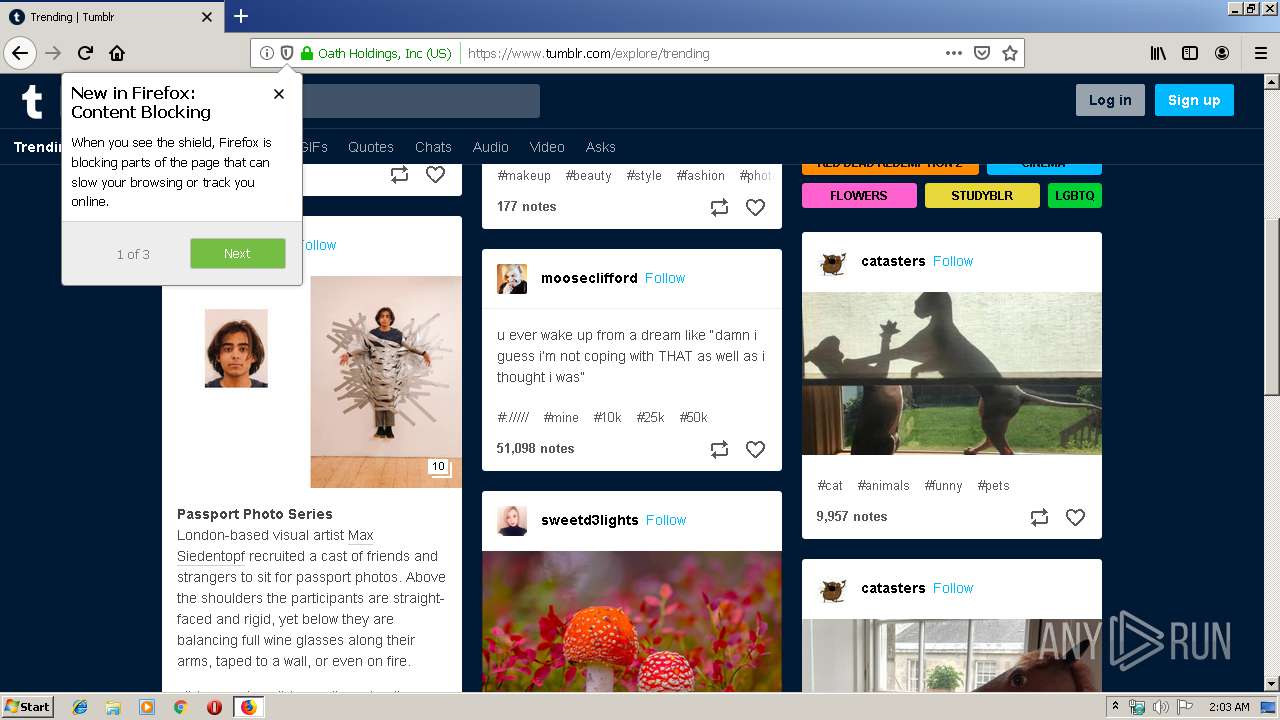This screenshot has width=1280, height=720.
Task: Reblog the mooseclifford post
Action: click(x=719, y=449)
